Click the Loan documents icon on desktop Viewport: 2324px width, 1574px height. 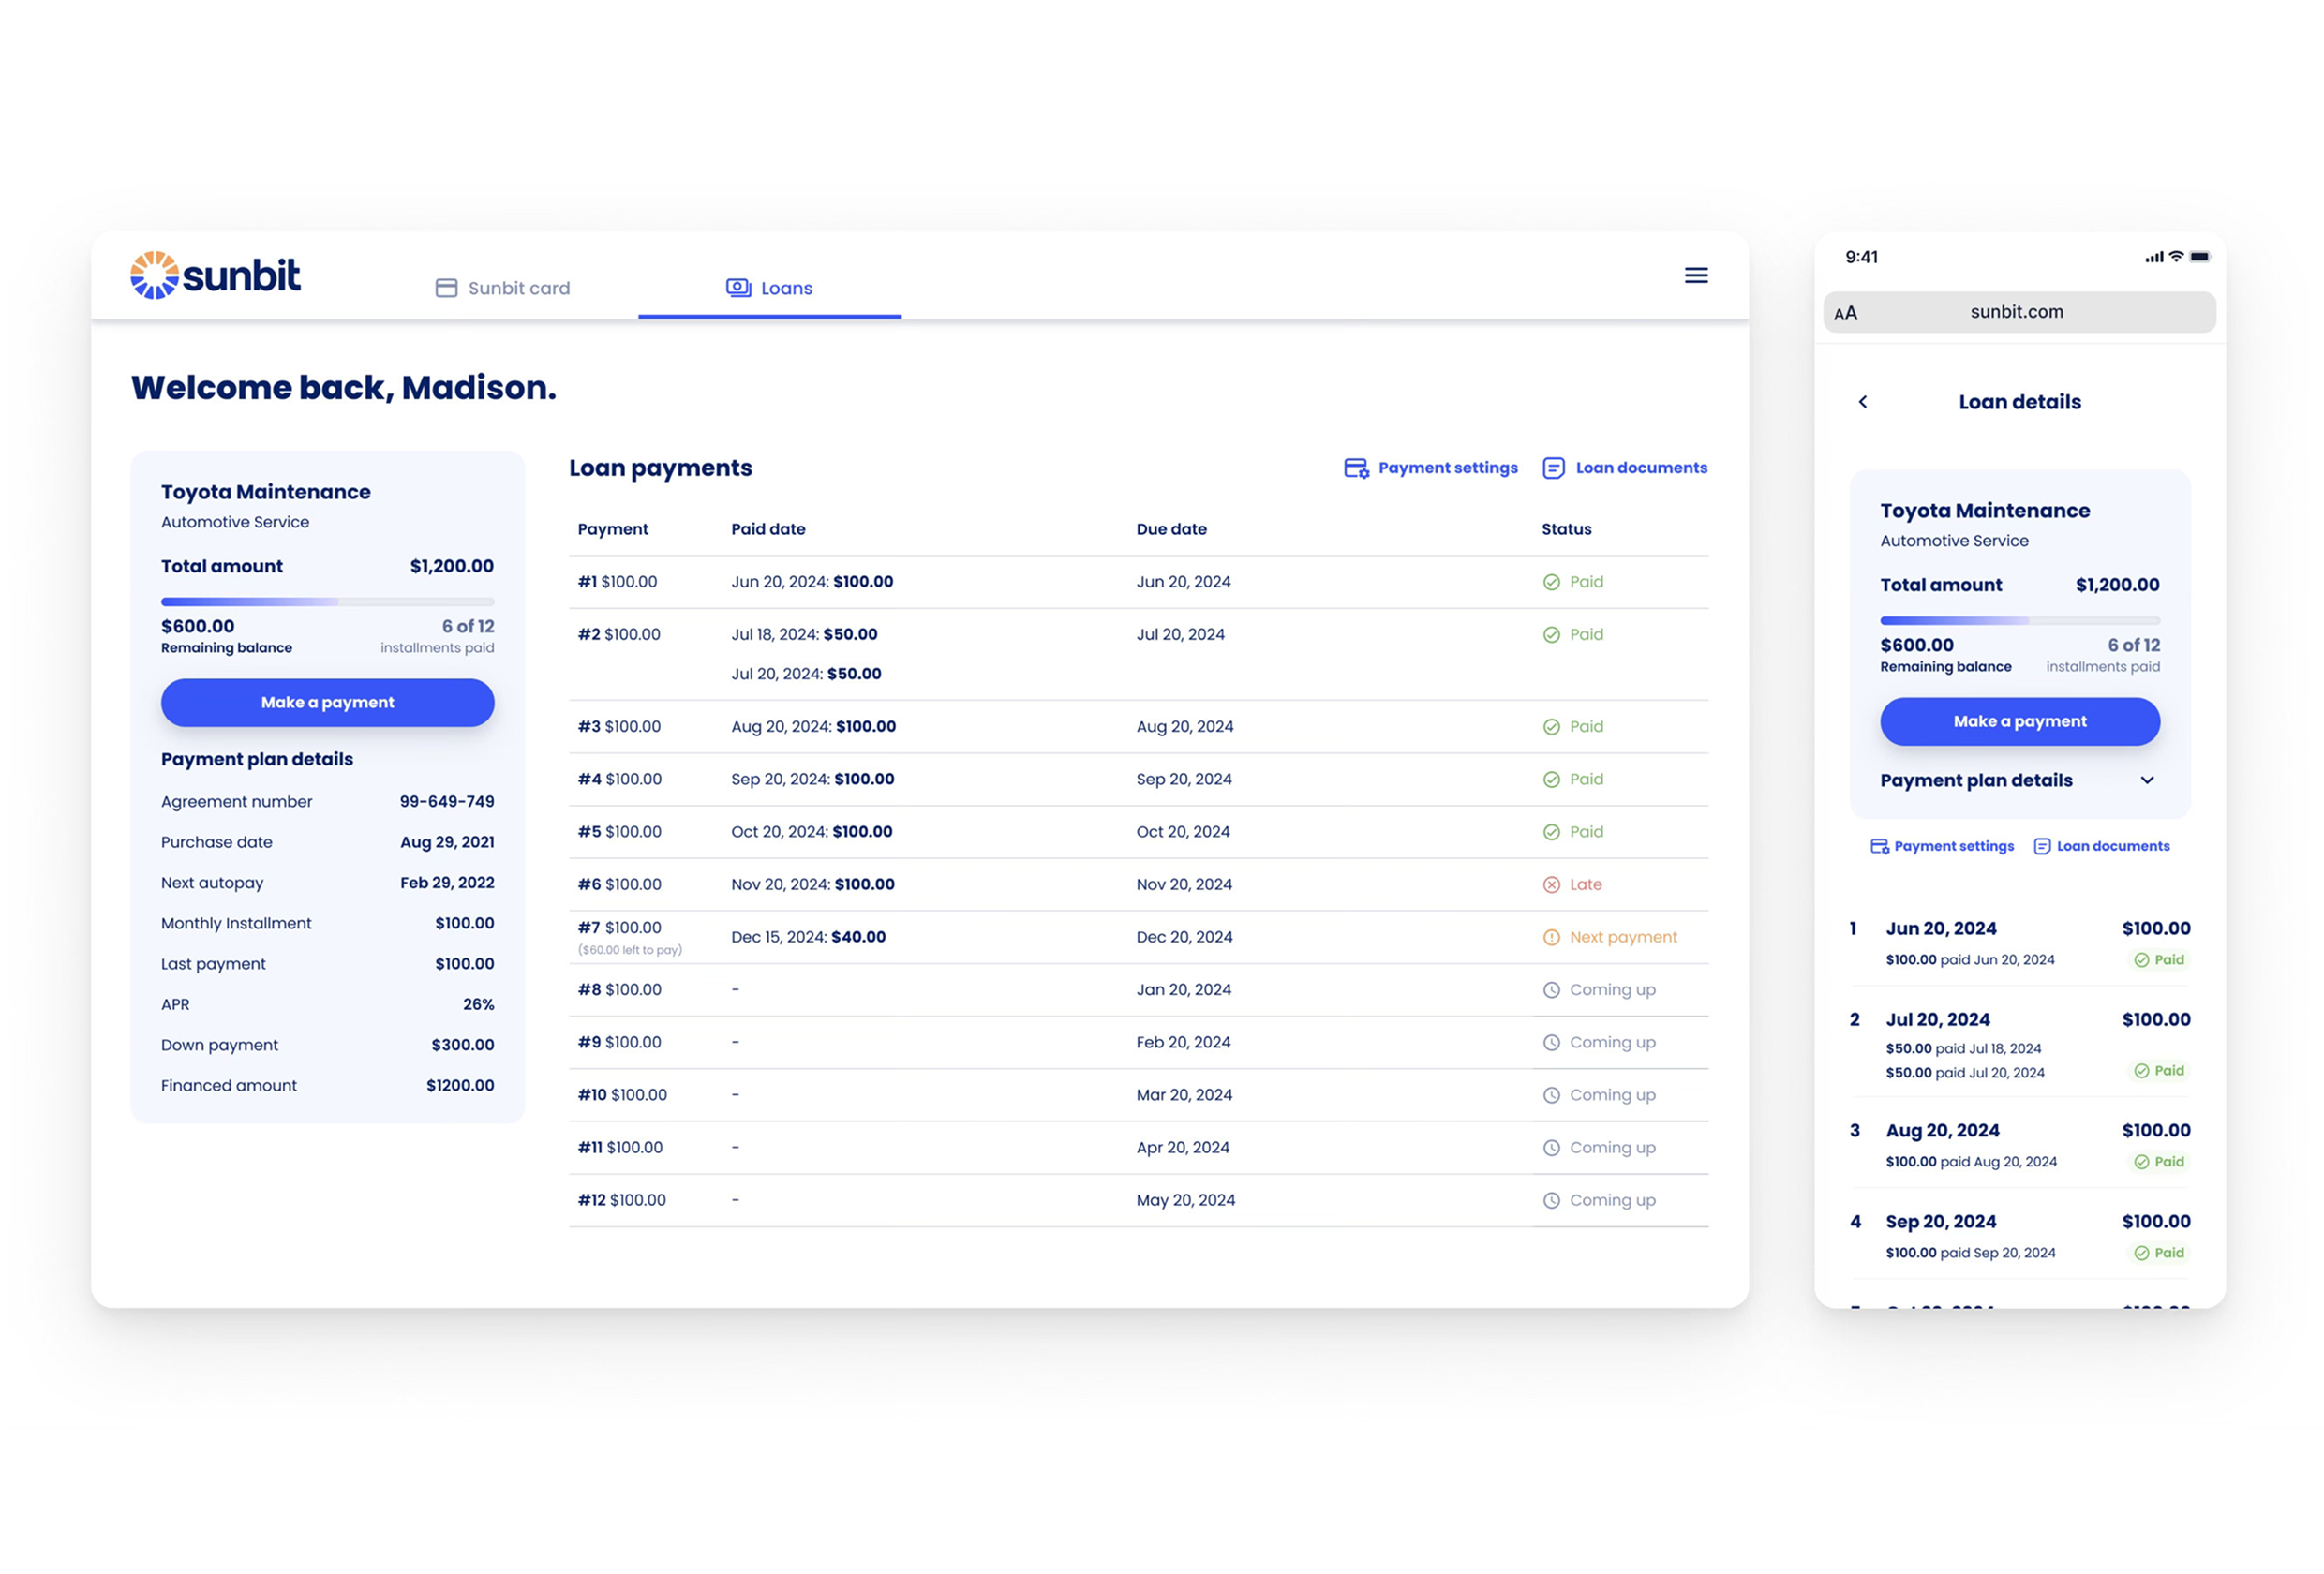tap(1553, 468)
